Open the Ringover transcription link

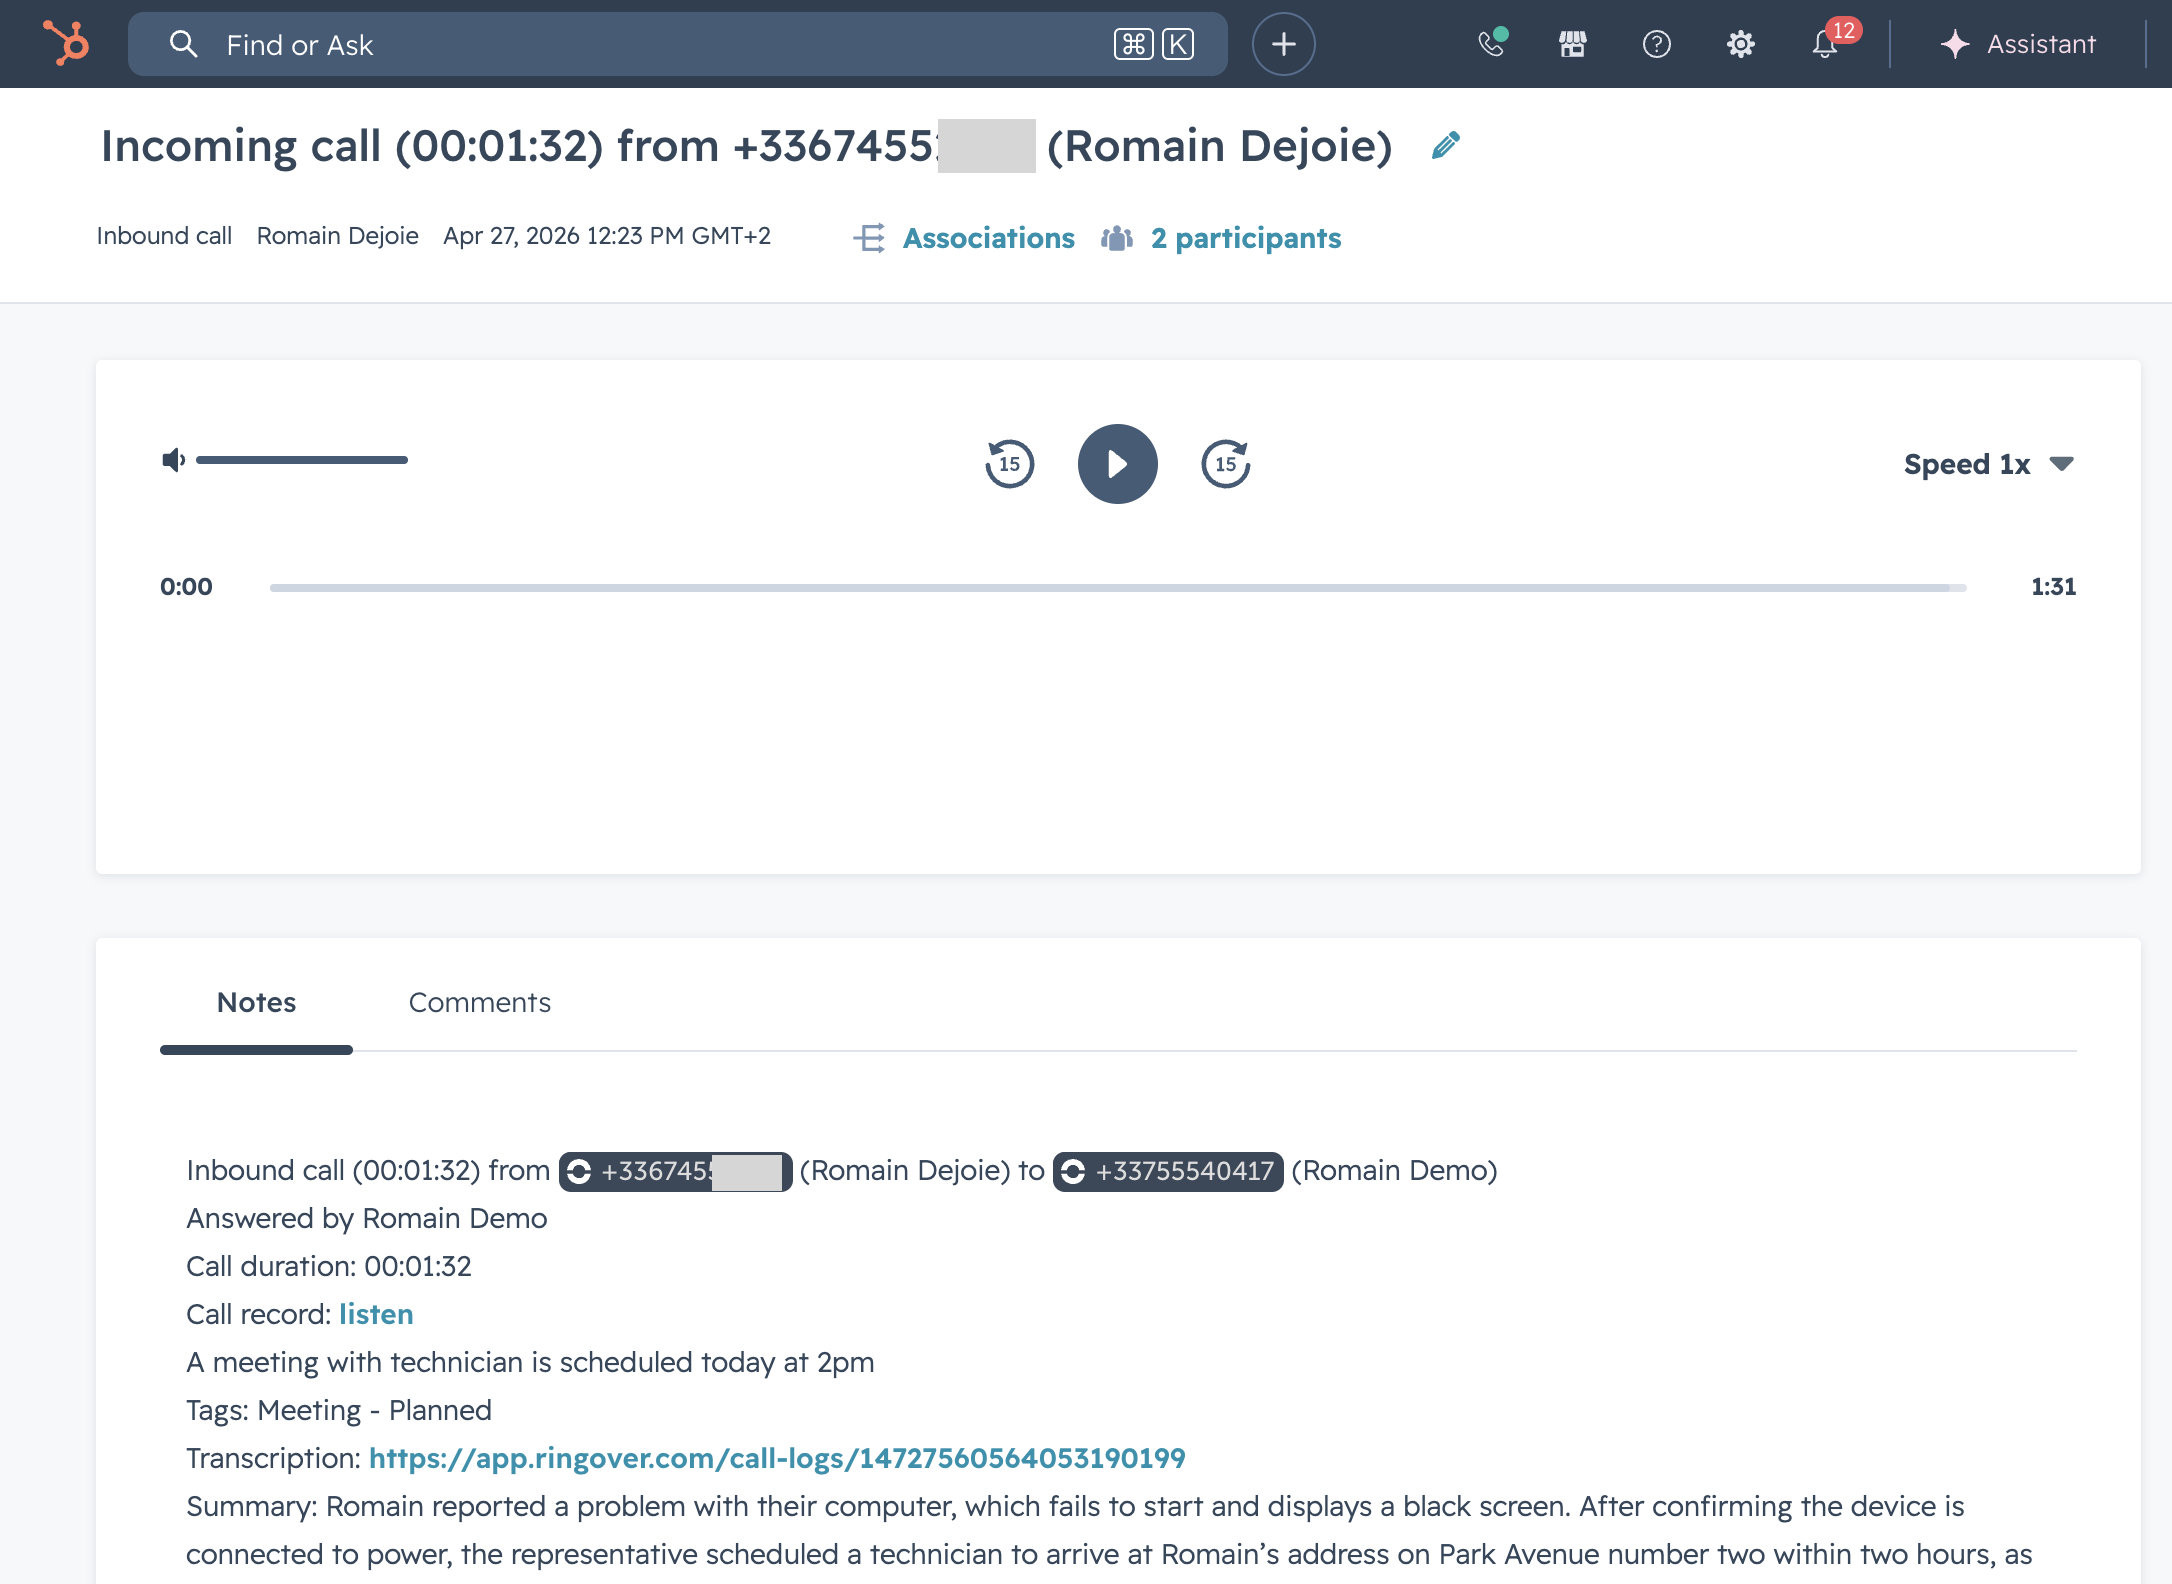(777, 1458)
